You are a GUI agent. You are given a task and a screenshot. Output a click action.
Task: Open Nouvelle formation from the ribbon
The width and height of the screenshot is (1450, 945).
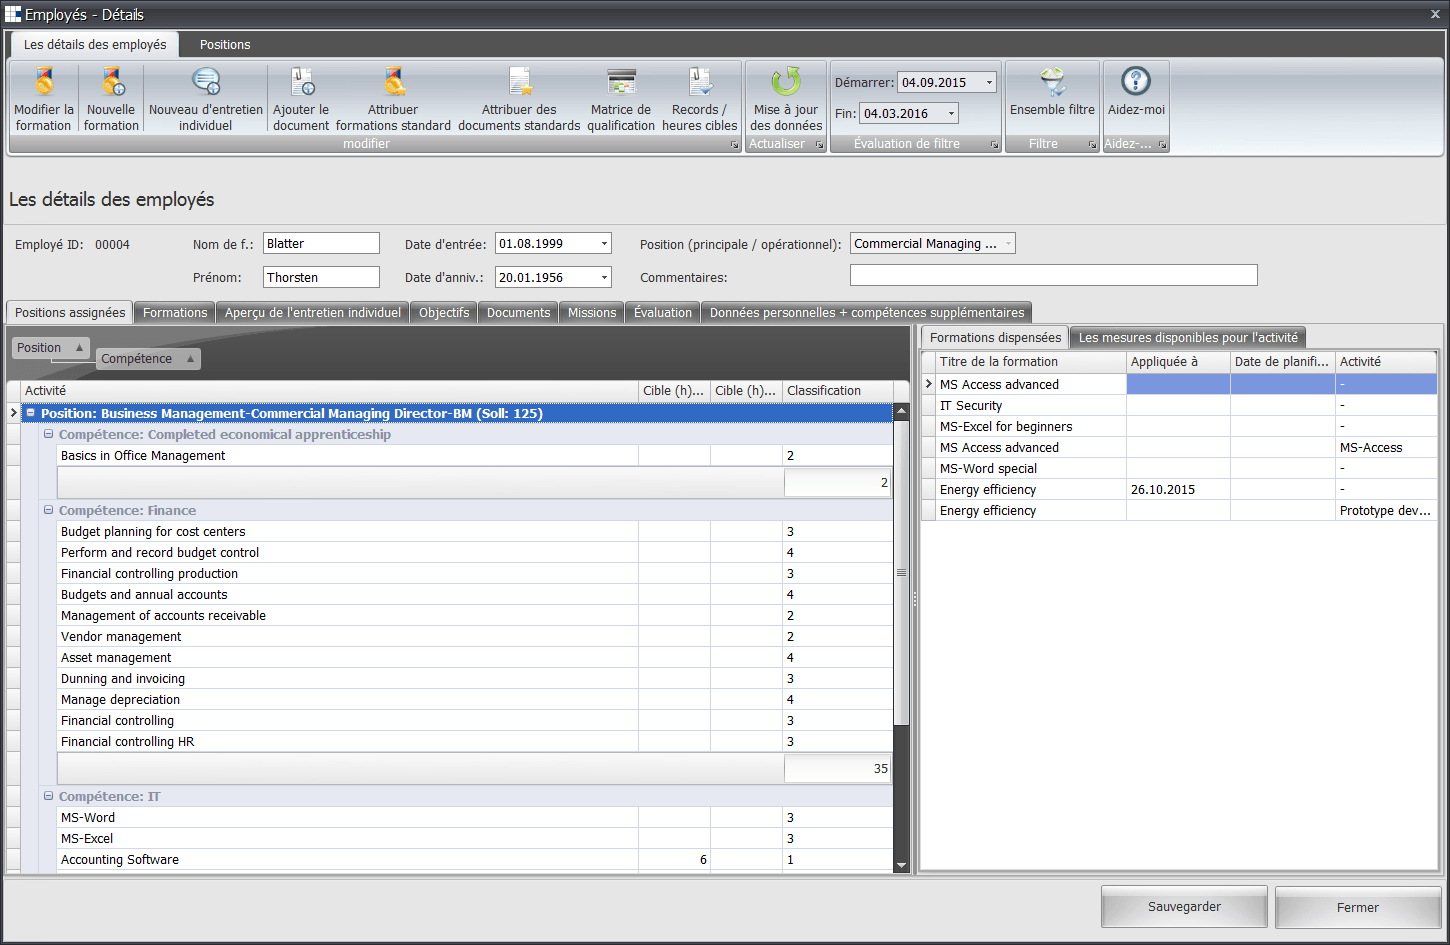click(x=111, y=98)
